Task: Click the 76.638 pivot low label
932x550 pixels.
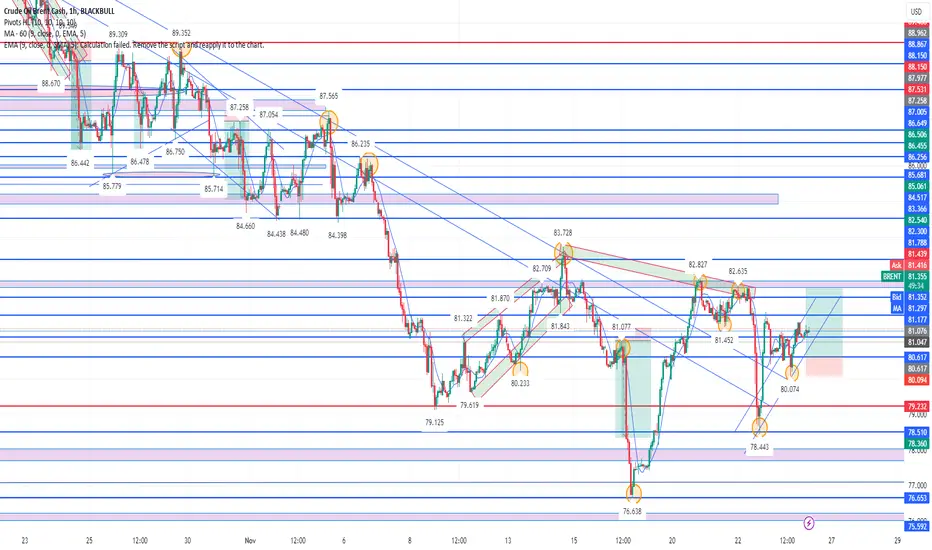Action: coord(632,511)
